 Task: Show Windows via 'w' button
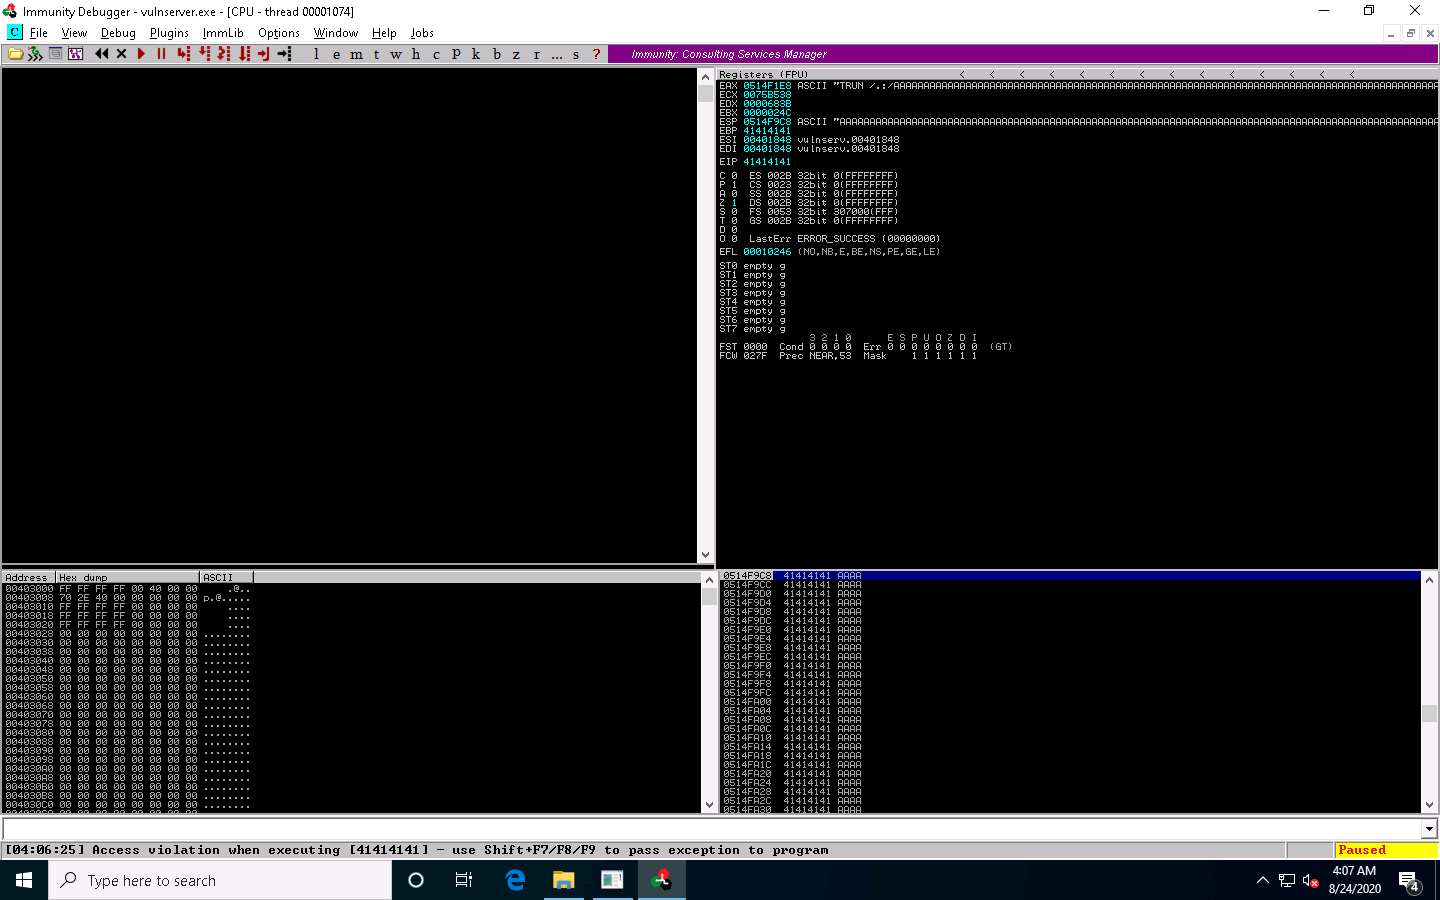coord(396,54)
